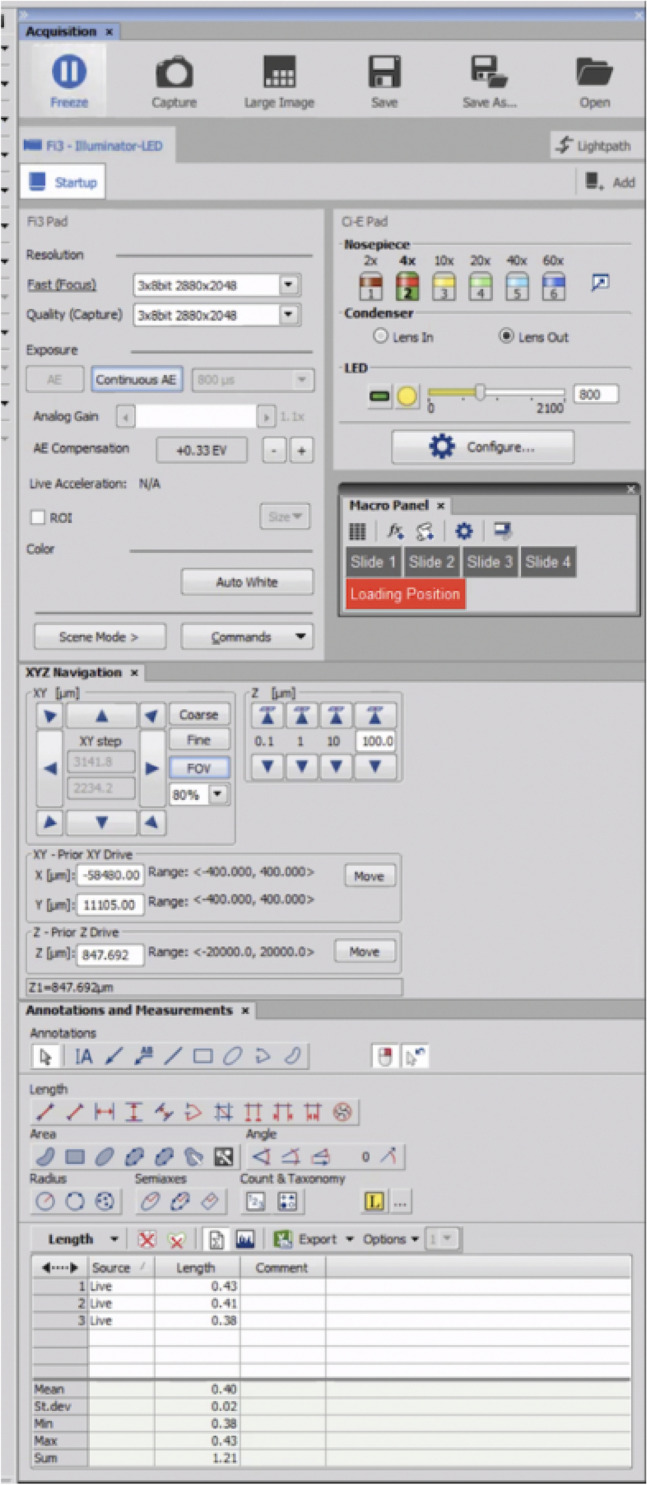This screenshot has height=1485, width=647.
Task: Select the condenser Lens In option
Action: click(x=379, y=337)
